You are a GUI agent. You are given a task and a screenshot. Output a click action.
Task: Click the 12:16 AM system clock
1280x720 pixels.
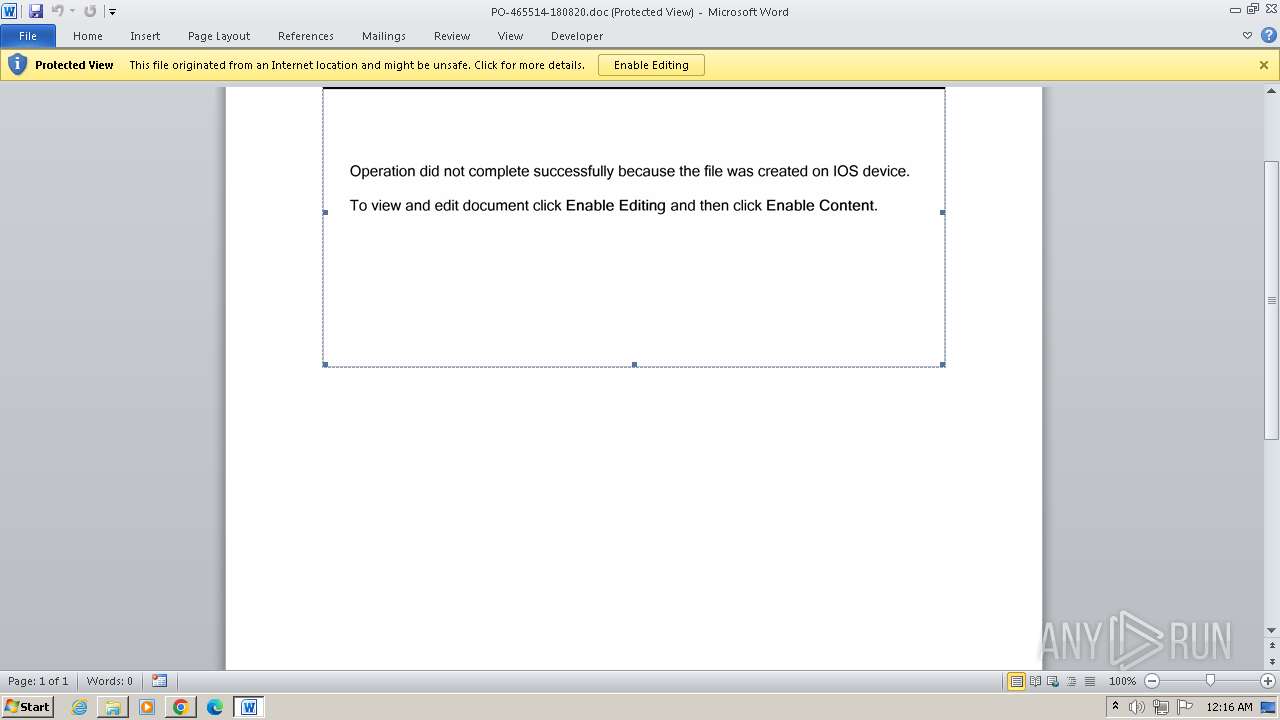[x=1229, y=707]
